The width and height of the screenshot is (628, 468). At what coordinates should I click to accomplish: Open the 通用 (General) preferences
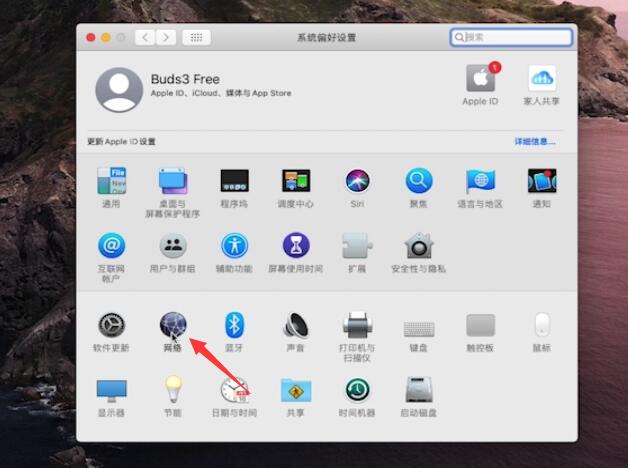(x=111, y=181)
